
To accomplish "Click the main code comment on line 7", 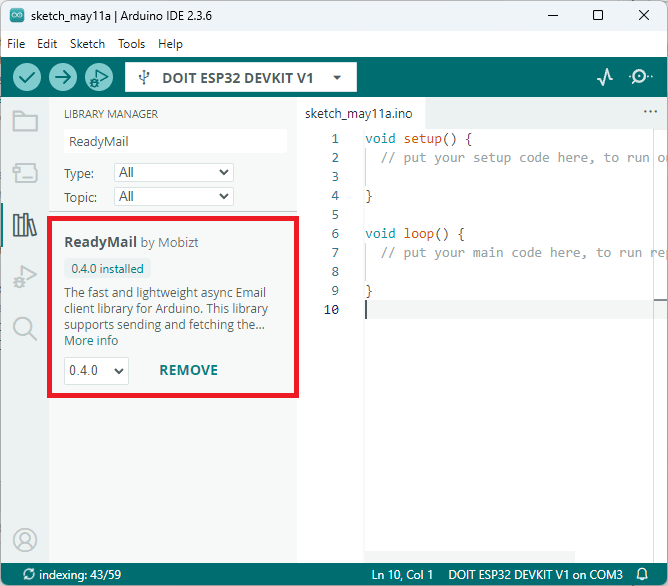I will [523, 253].
